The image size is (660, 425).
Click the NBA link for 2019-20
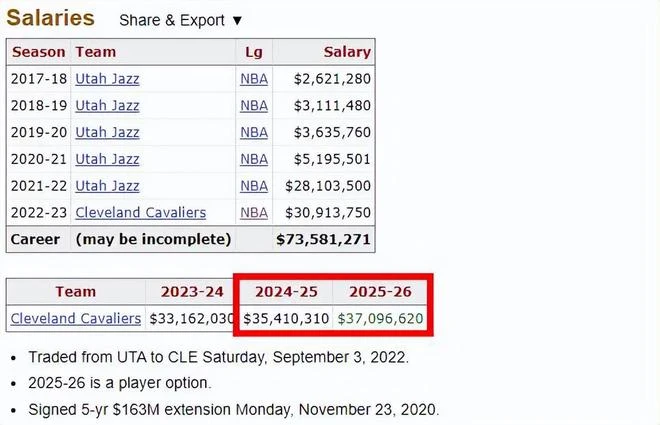click(254, 132)
